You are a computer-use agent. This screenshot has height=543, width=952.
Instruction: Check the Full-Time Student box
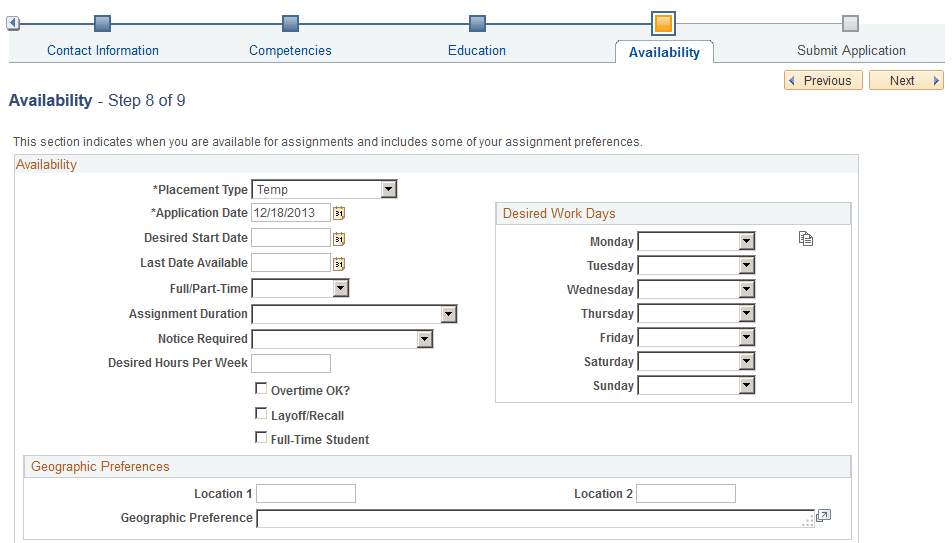tap(261, 437)
